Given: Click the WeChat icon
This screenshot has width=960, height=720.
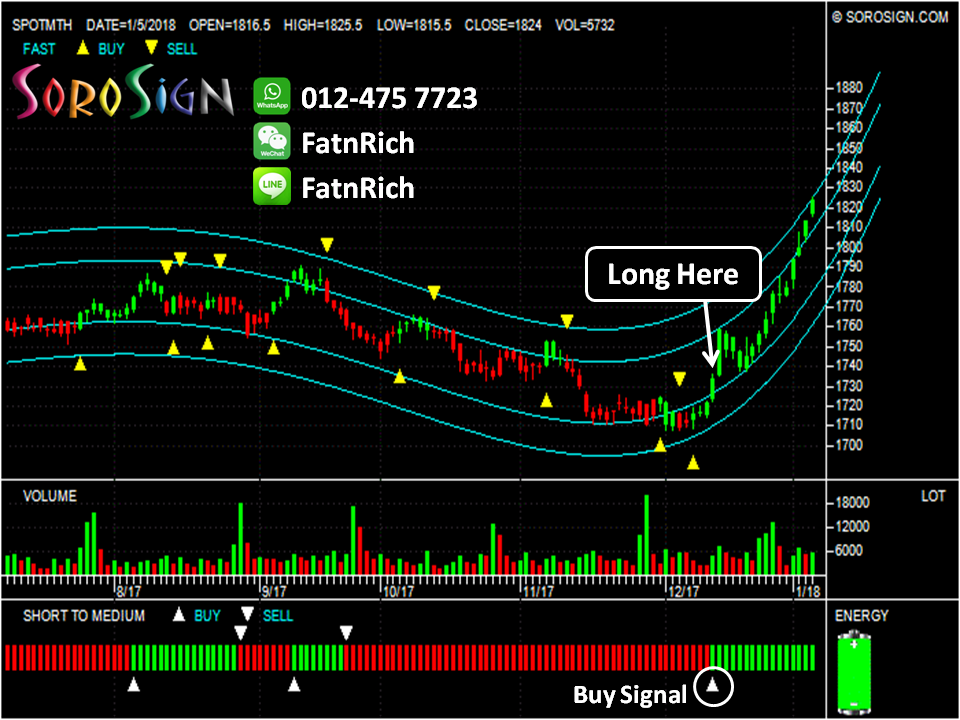Looking at the screenshot, I should [x=272, y=141].
